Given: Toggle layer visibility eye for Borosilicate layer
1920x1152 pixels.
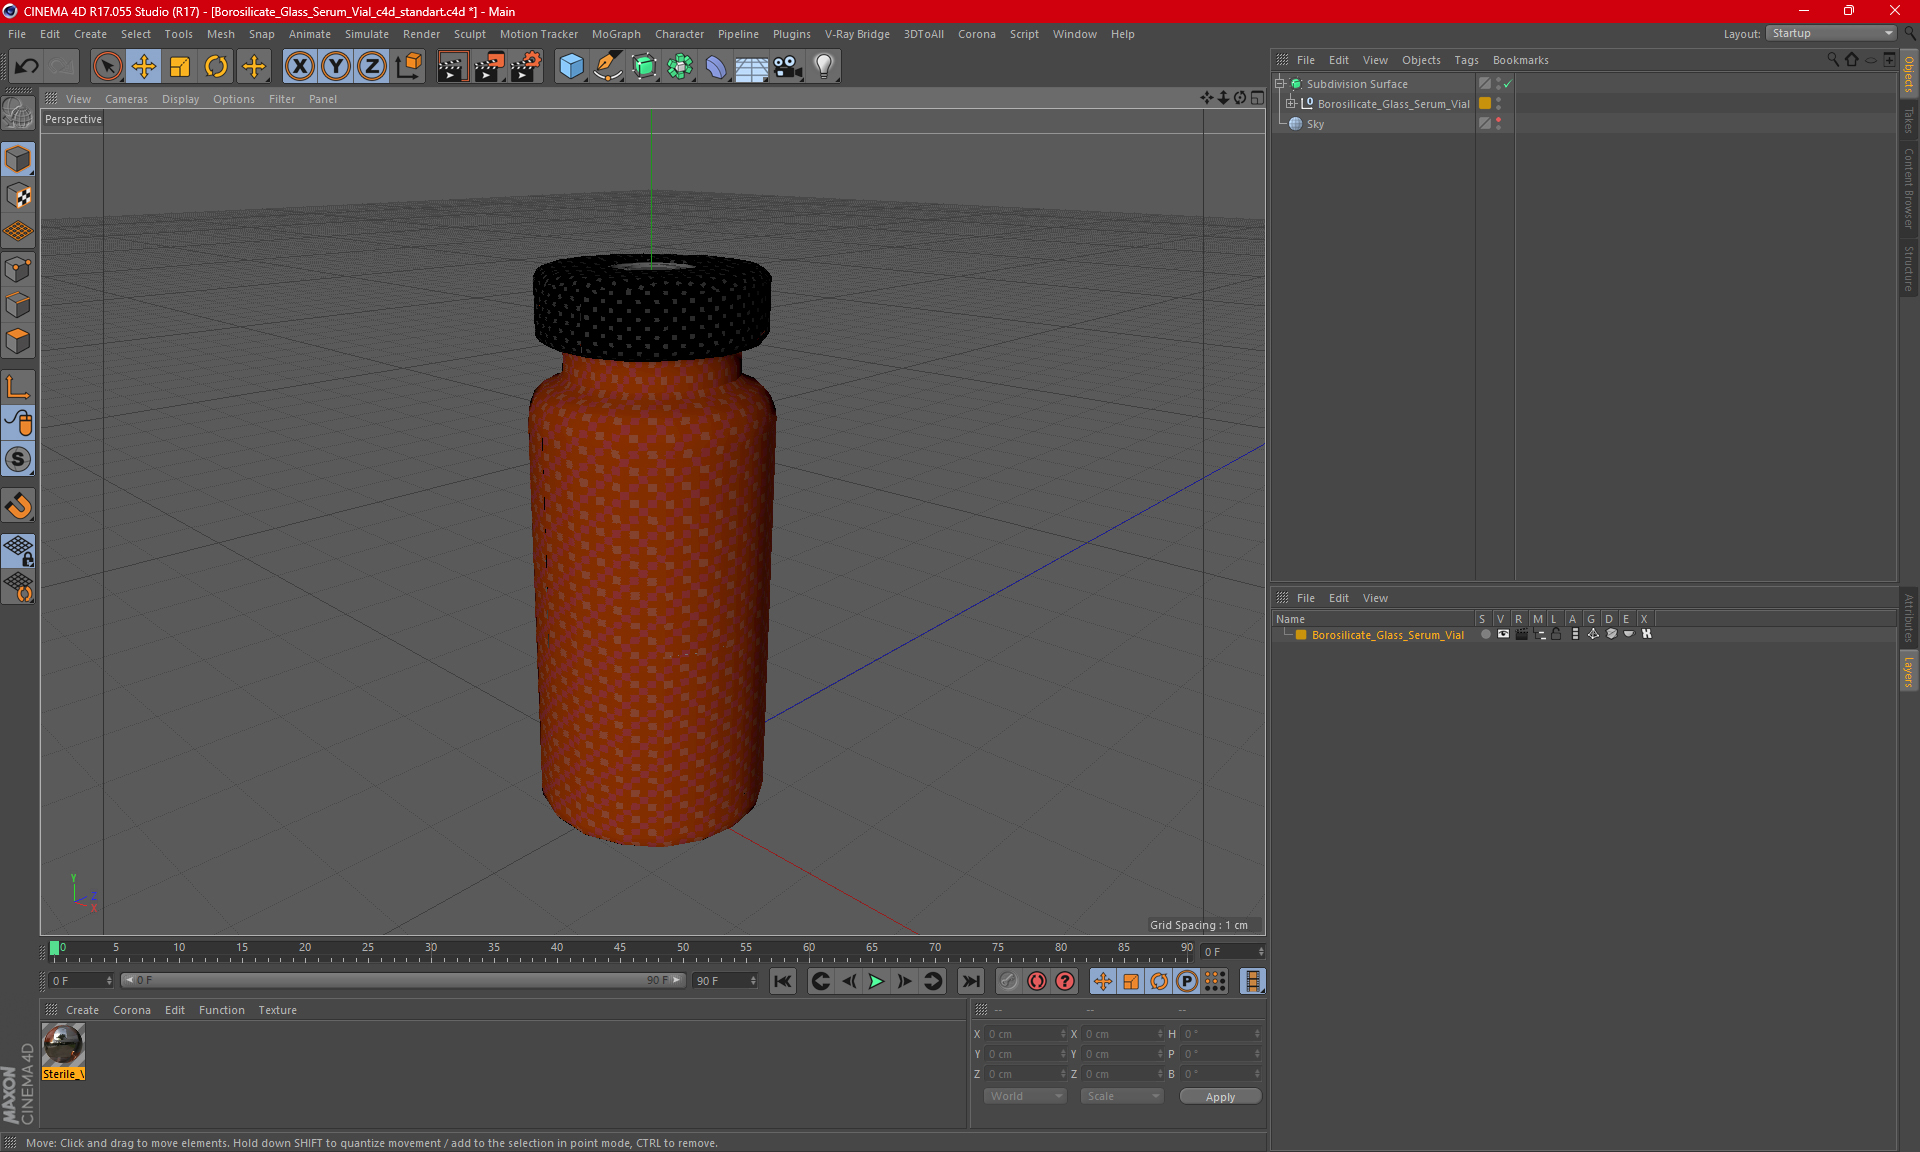Looking at the screenshot, I should [1503, 634].
